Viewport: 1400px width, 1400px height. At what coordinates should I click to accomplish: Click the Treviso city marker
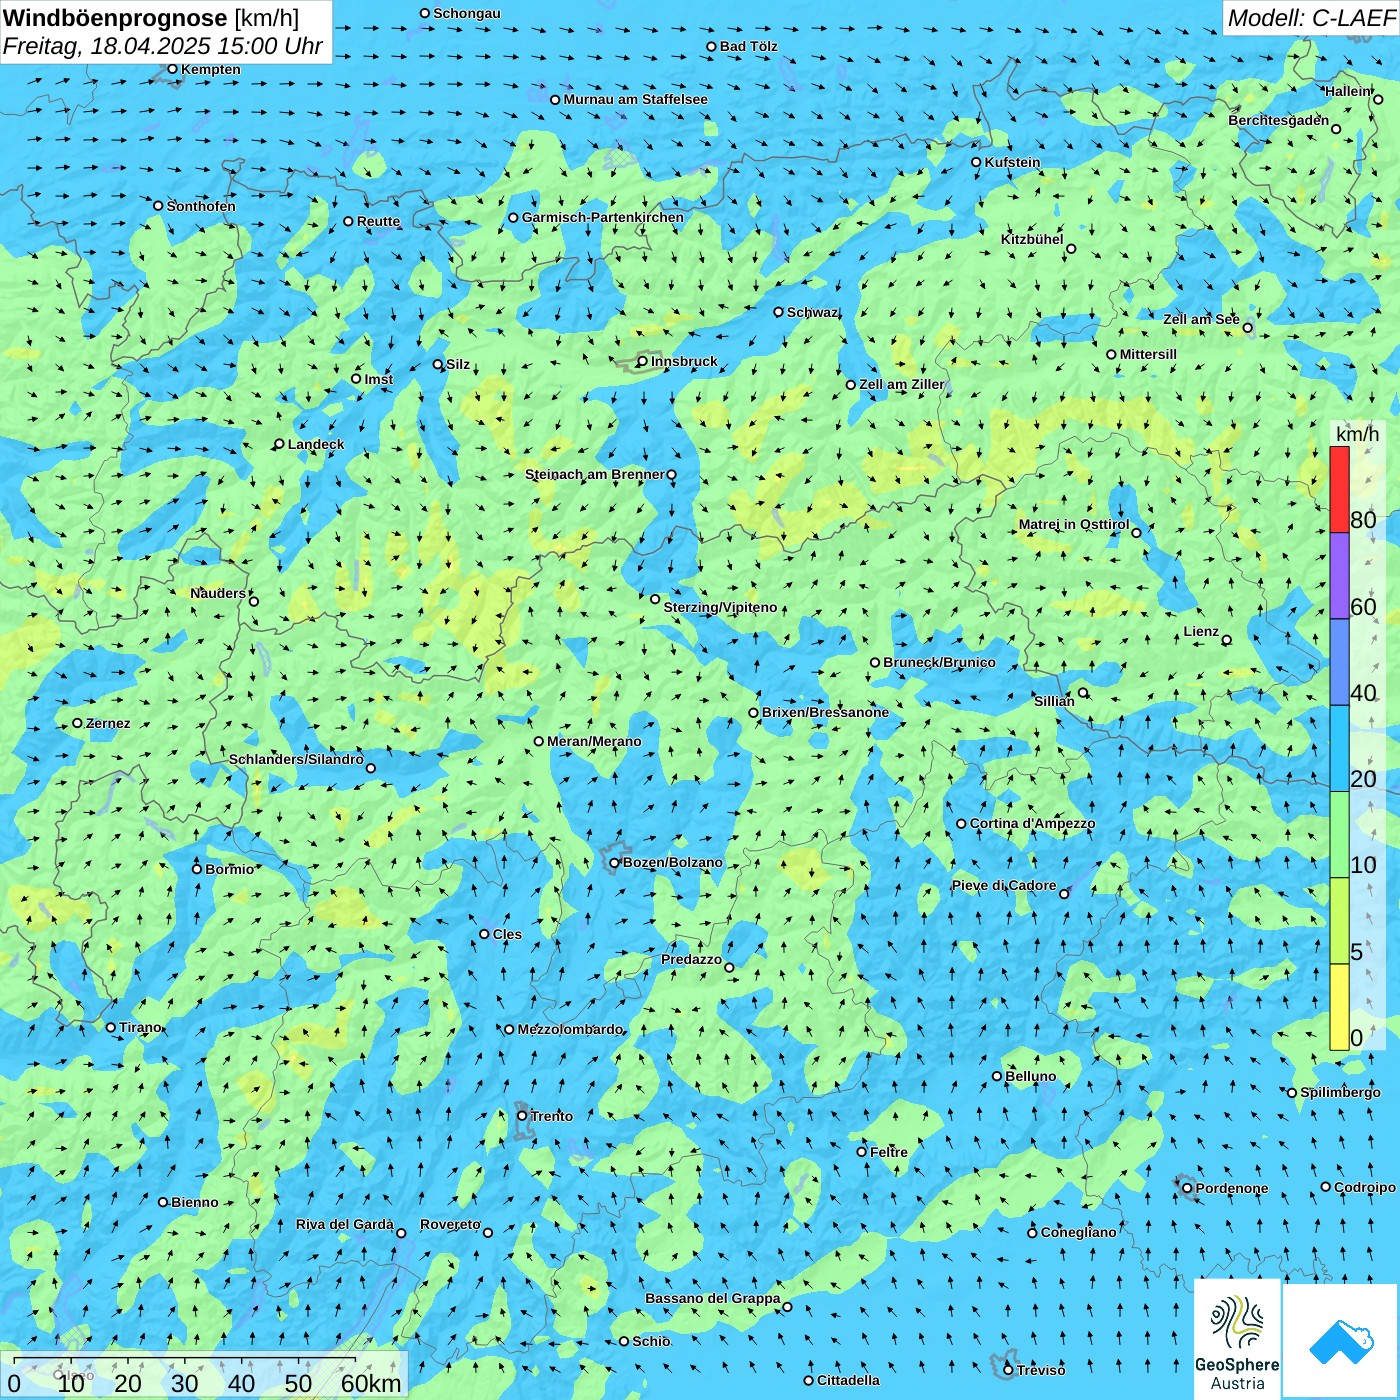tap(1009, 1370)
